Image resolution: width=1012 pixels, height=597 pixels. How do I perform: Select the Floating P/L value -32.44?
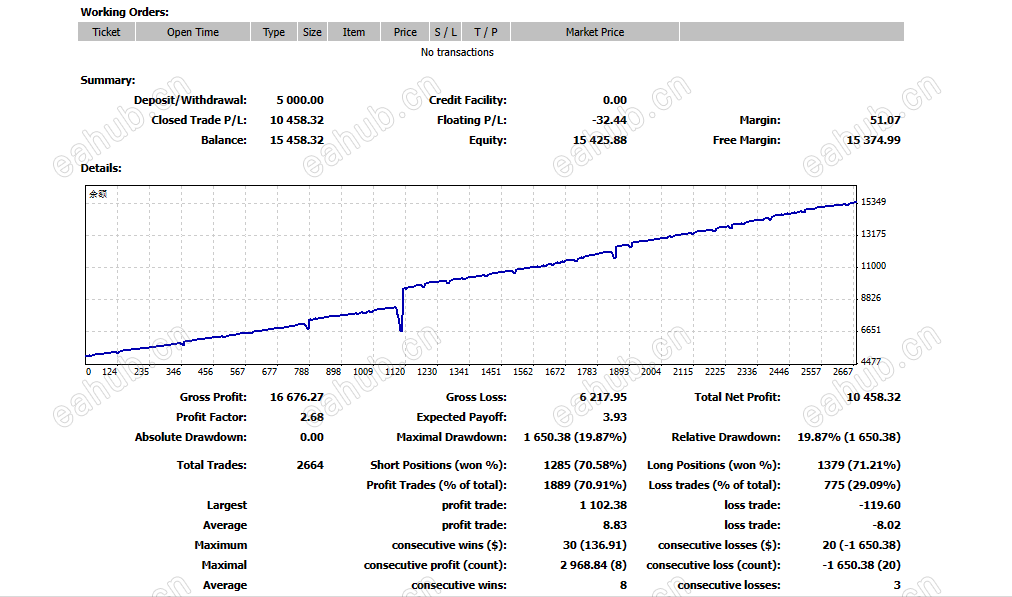pyautogui.click(x=609, y=120)
